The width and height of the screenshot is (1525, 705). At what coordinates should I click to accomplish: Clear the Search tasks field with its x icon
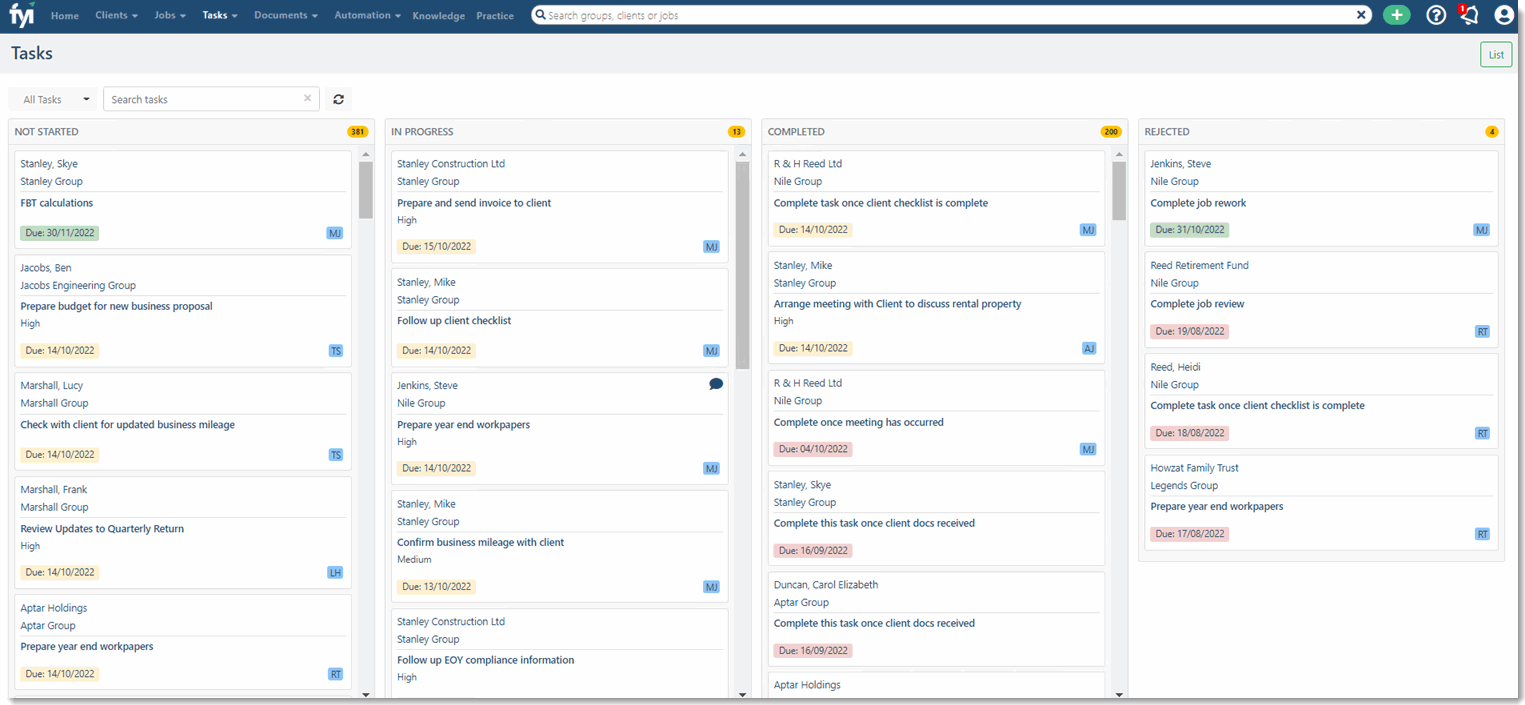tap(307, 99)
